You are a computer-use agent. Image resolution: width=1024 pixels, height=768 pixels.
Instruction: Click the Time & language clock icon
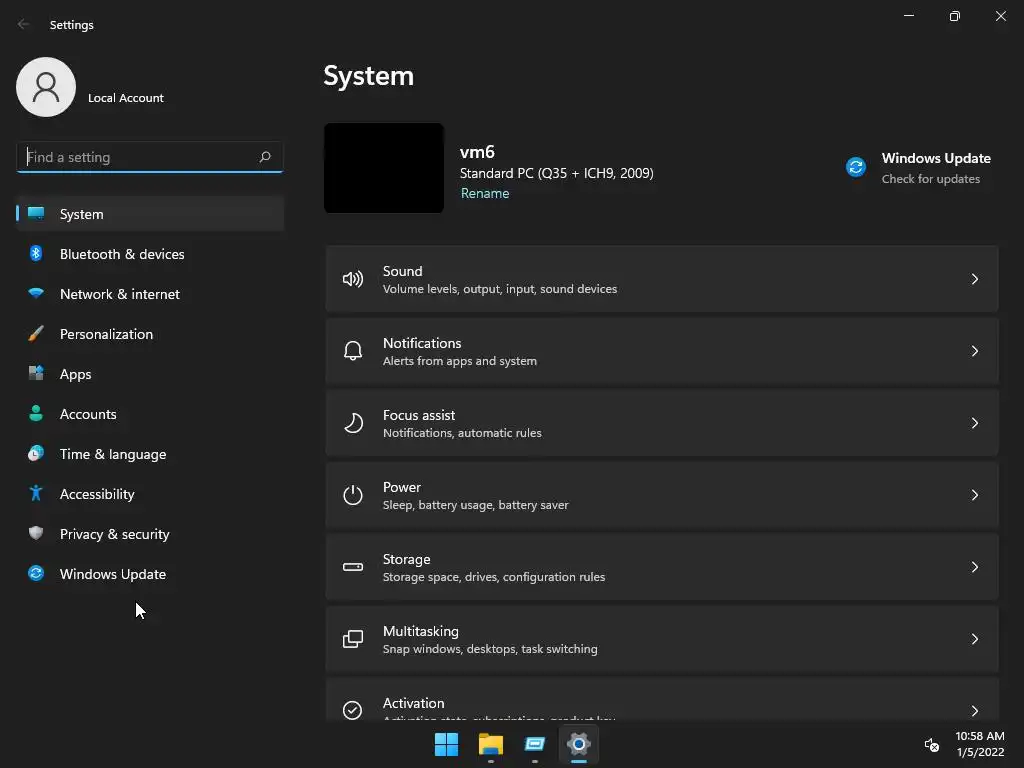pyautogui.click(x=36, y=453)
